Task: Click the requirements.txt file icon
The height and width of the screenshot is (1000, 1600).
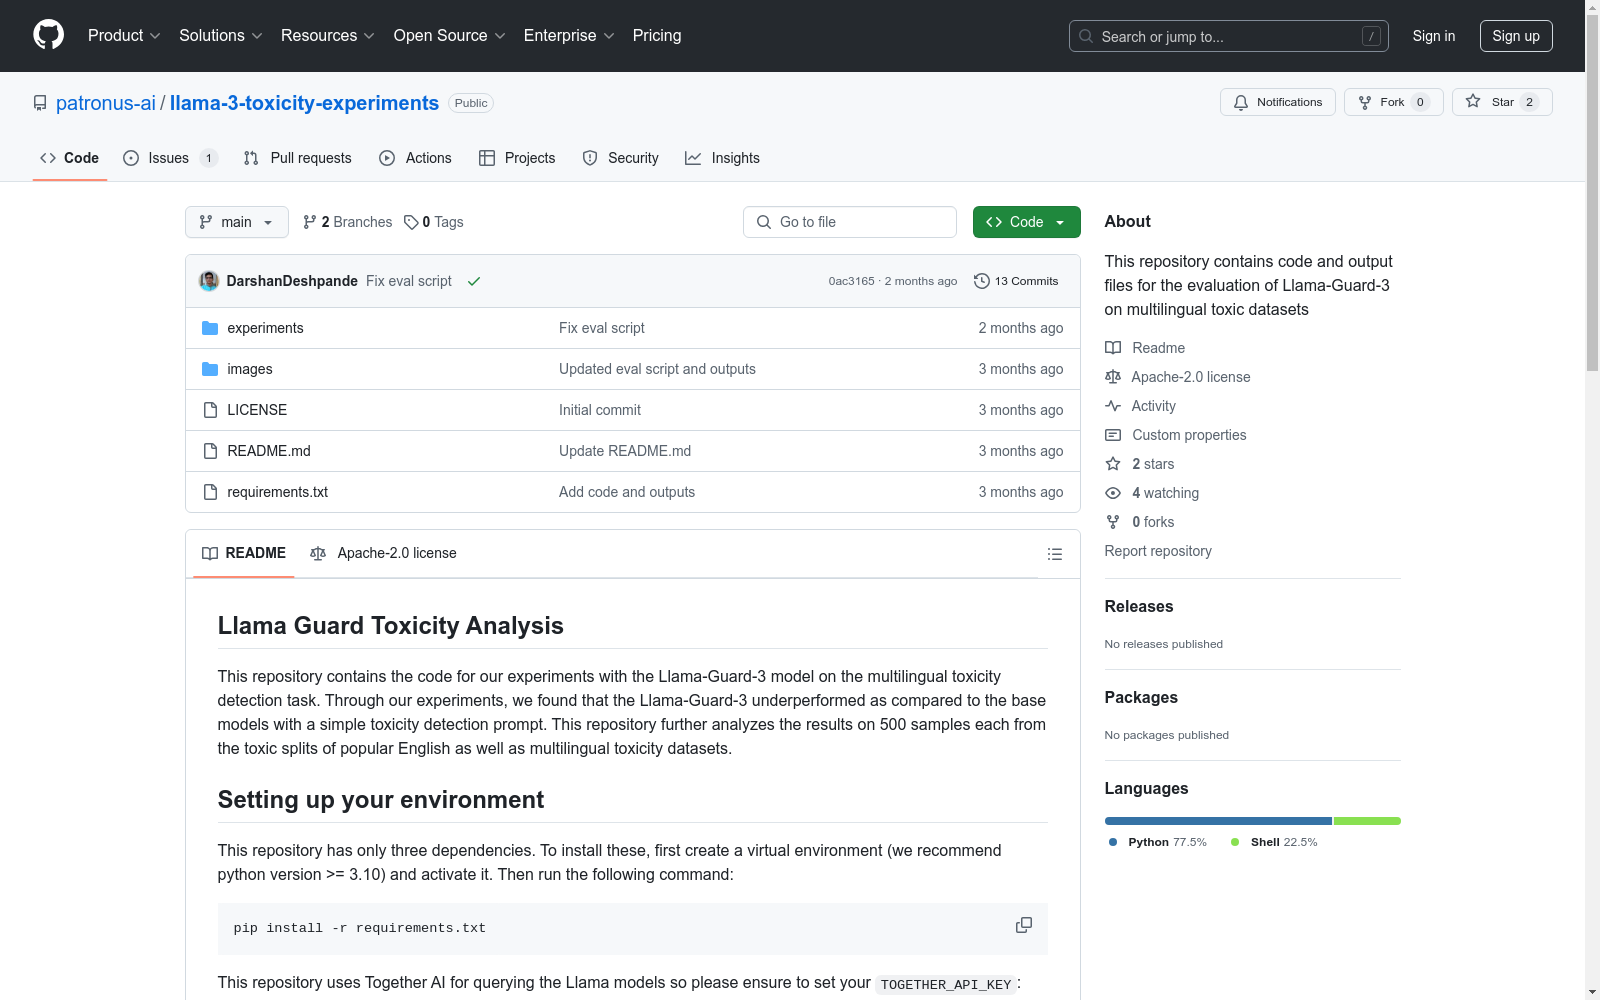Action: point(210,492)
